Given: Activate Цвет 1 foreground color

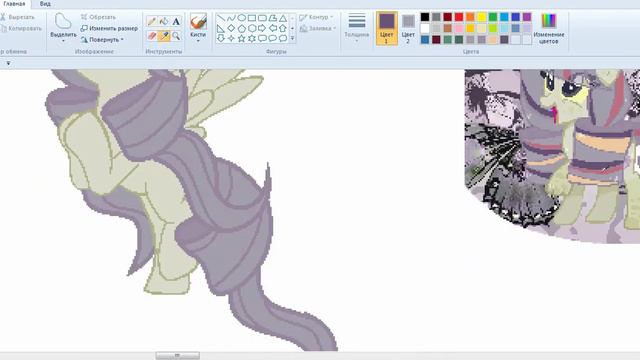Looking at the screenshot, I should click(x=387, y=28).
